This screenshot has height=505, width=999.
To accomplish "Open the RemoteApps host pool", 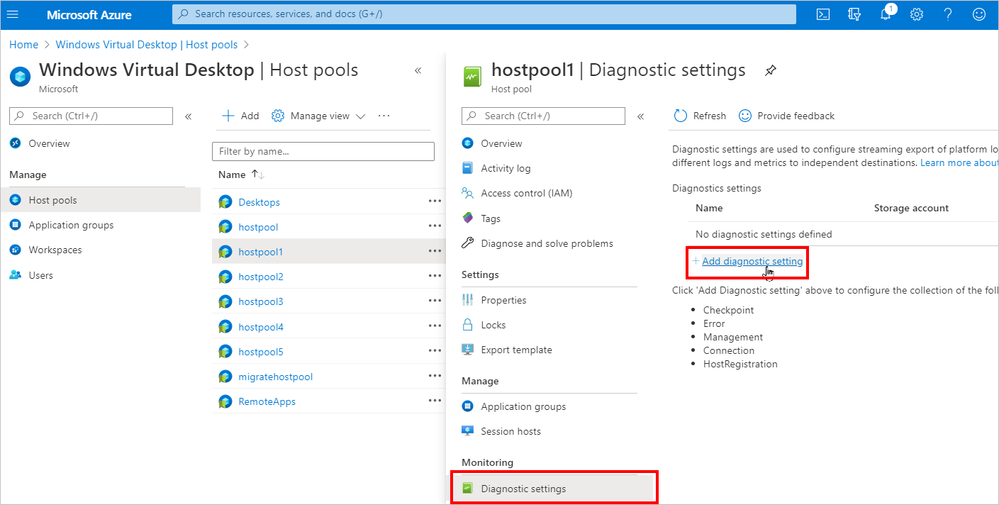I will pyautogui.click(x=267, y=401).
